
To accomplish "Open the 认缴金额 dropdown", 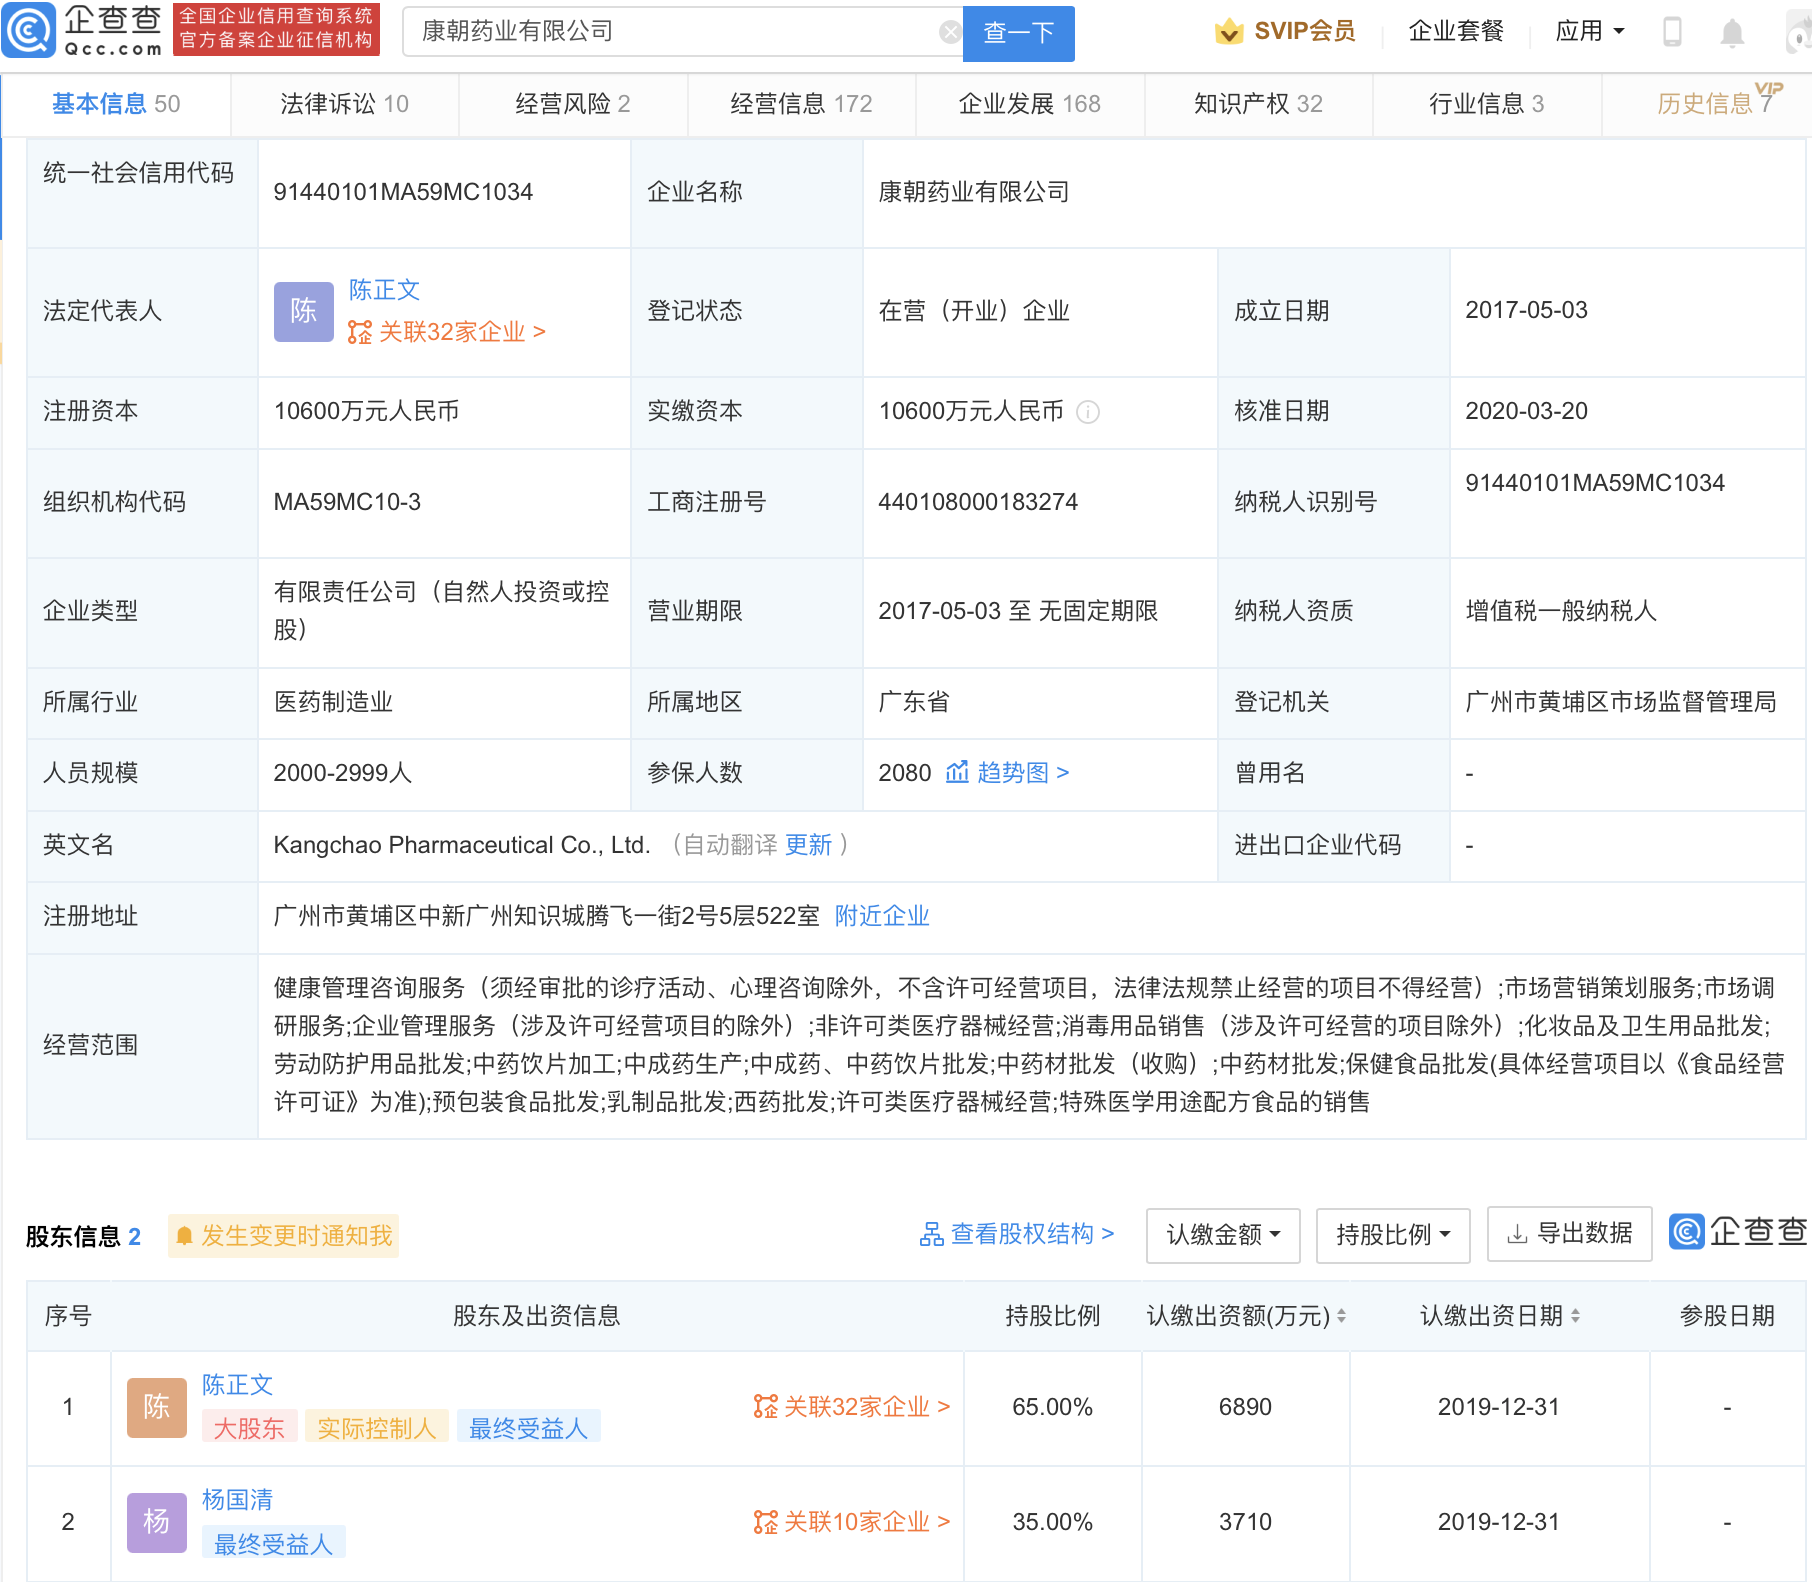I will pyautogui.click(x=1223, y=1235).
